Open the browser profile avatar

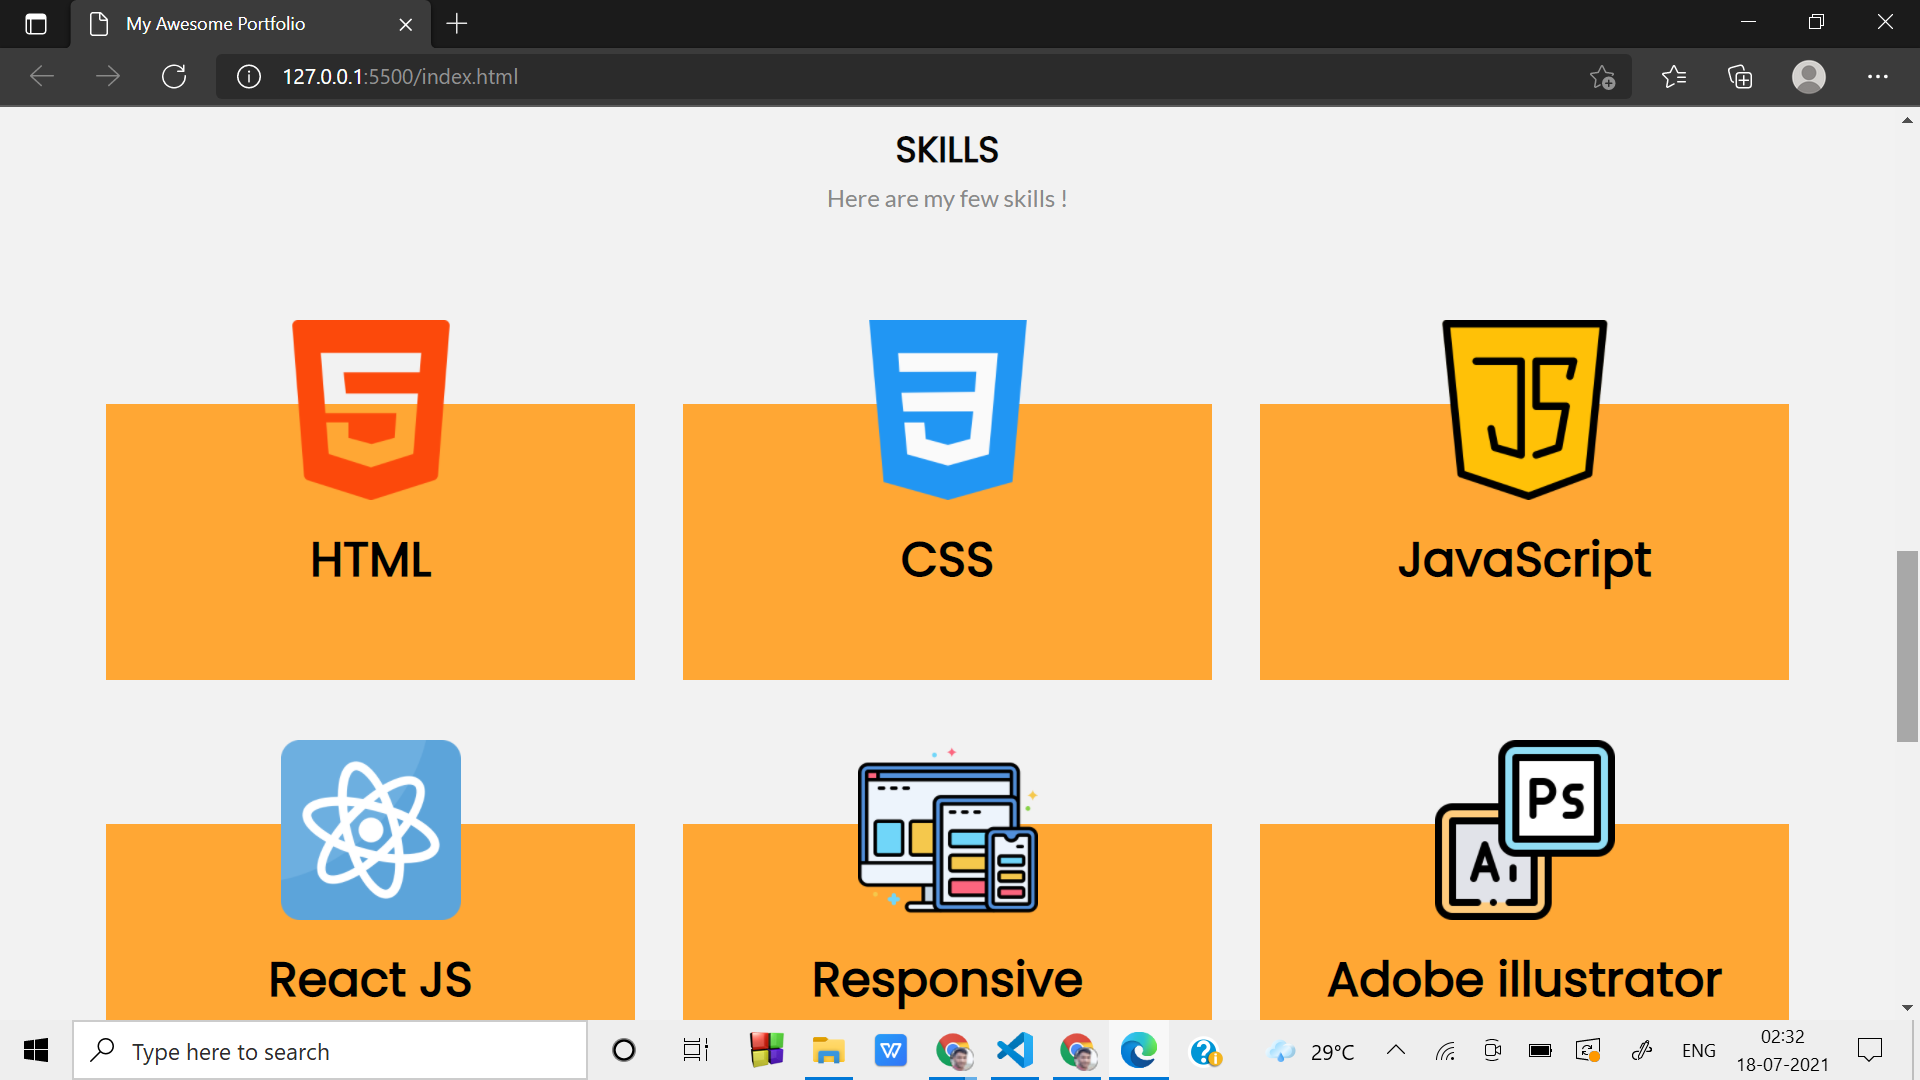(1809, 77)
